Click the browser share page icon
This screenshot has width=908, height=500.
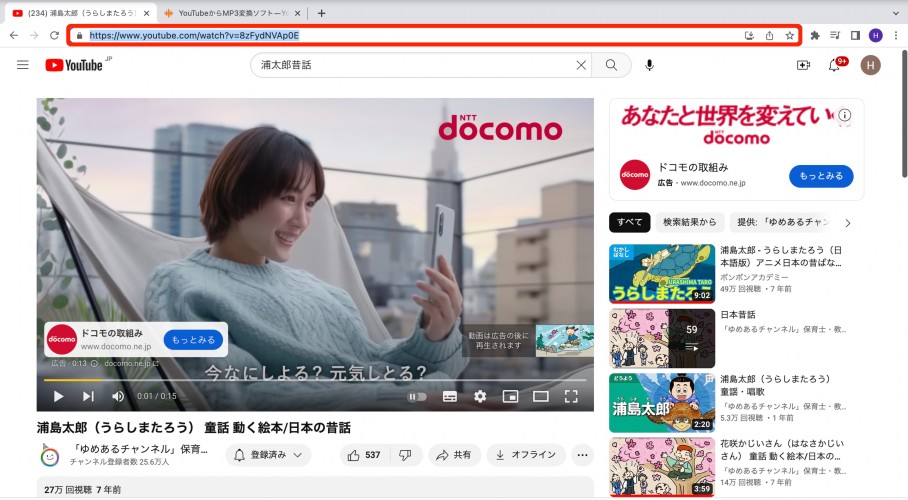[x=769, y=35]
